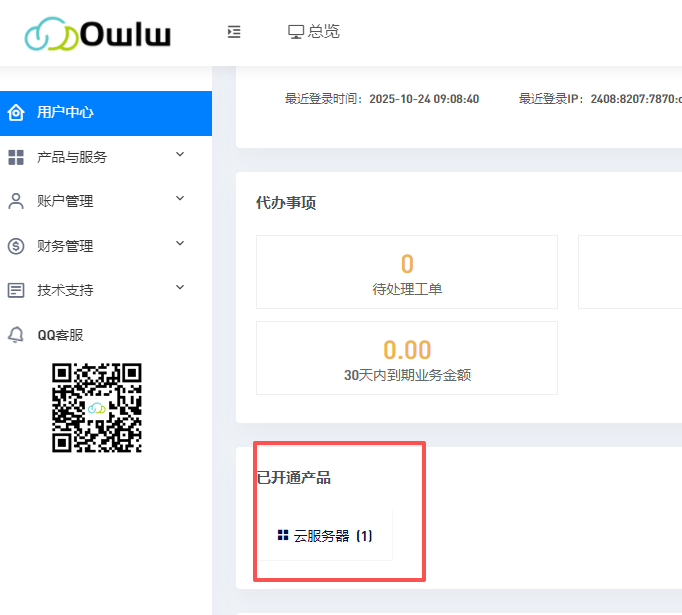
Task: Click the QQ客服 QR code image
Action: click(97, 407)
